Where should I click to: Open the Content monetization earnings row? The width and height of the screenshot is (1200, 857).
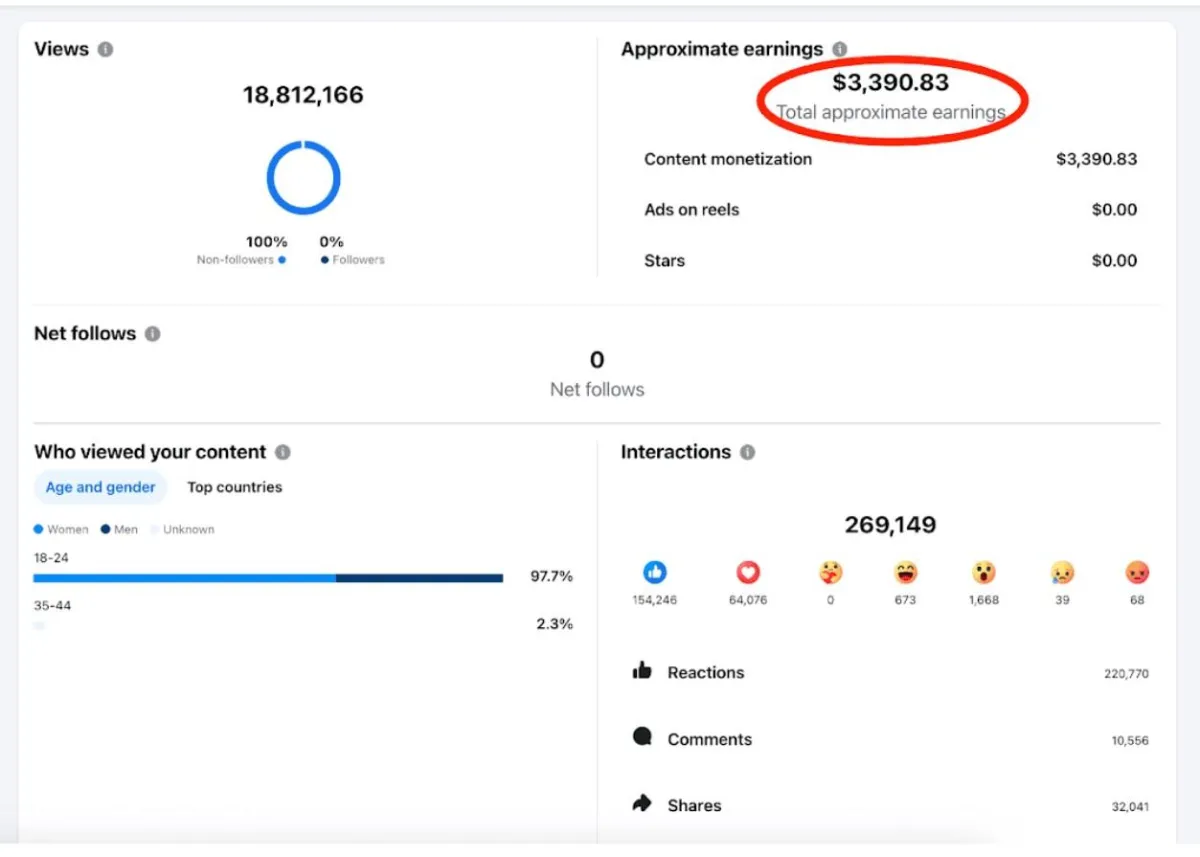pos(890,159)
